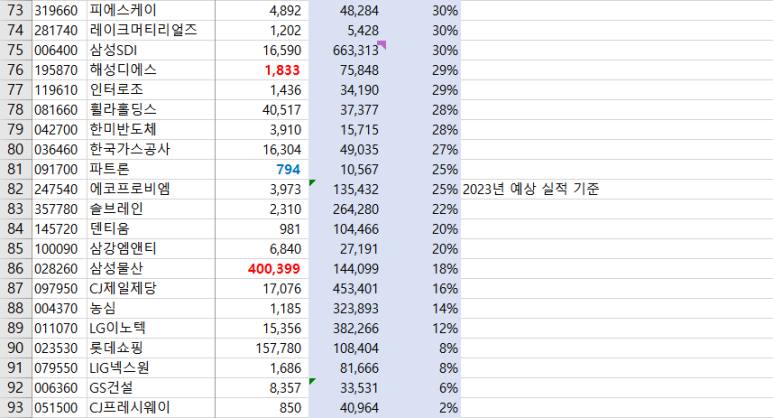Click the red value 400,399 cell
This screenshot has height=418, width=773.
point(262,269)
